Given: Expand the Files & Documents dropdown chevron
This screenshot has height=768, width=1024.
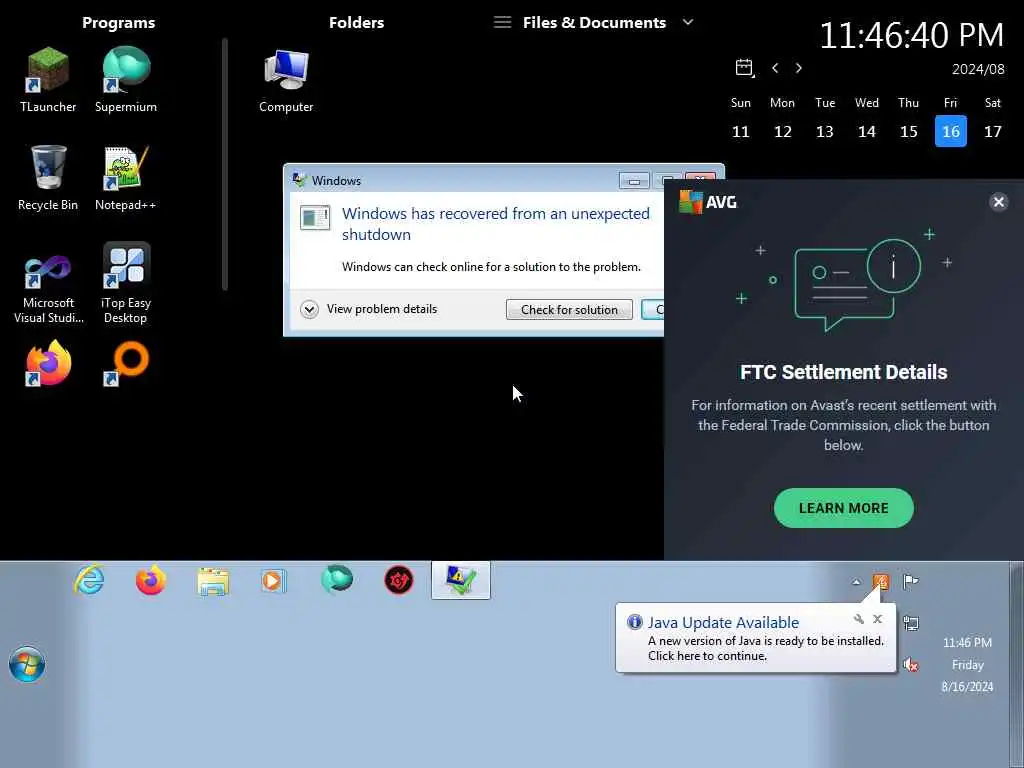Looking at the screenshot, I should pos(688,22).
